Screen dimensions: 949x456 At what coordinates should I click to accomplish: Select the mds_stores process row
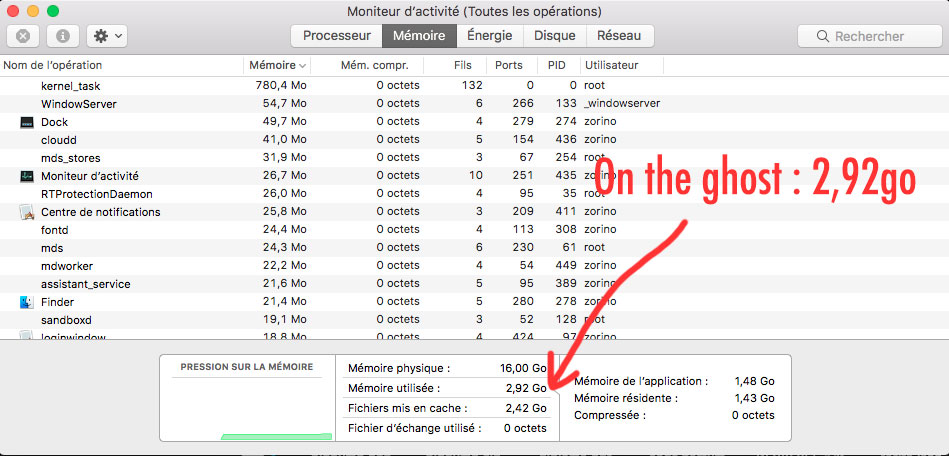coord(474,158)
